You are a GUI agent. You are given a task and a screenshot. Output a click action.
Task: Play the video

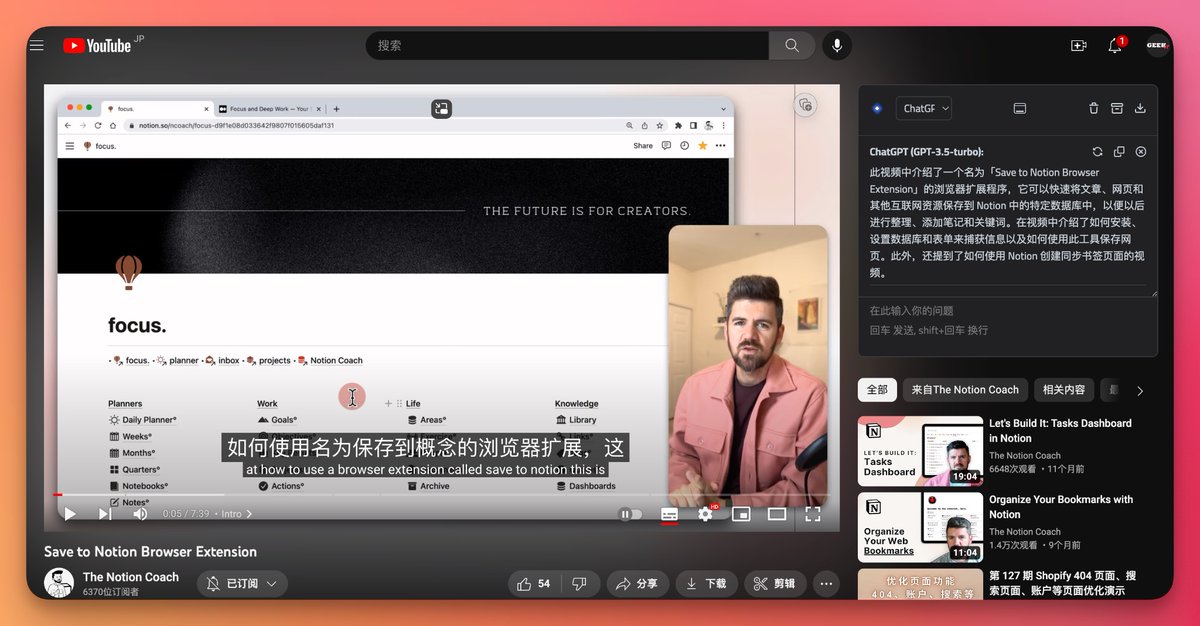click(x=70, y=514)
